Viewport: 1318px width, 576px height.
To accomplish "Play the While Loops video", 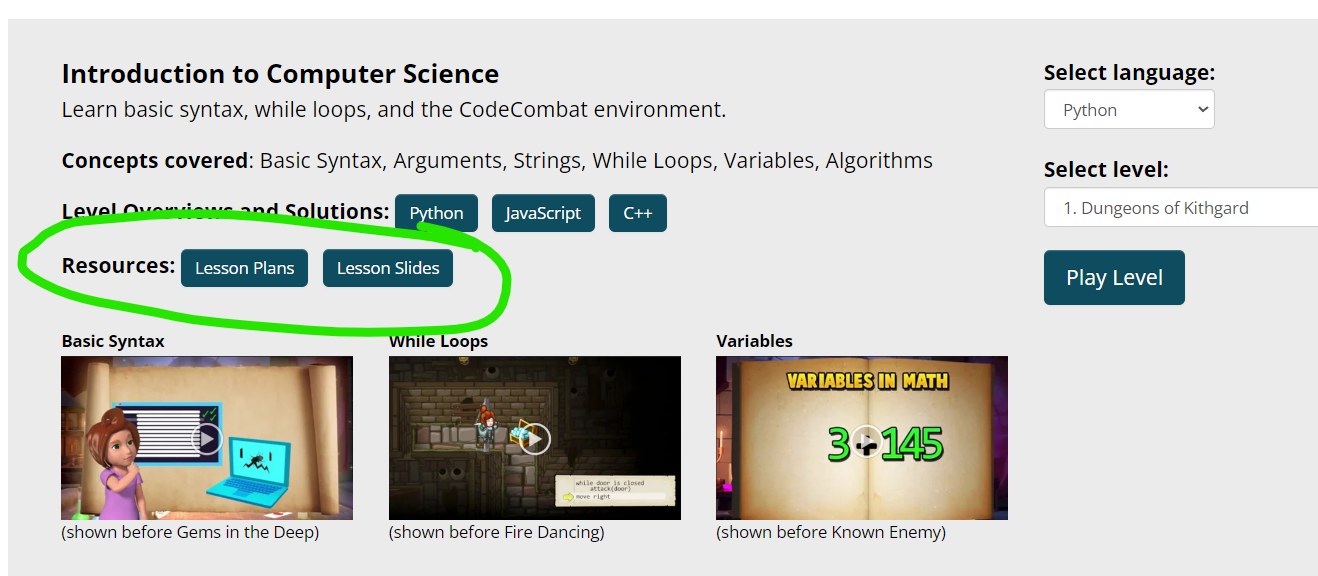I will tap(535, 438).
